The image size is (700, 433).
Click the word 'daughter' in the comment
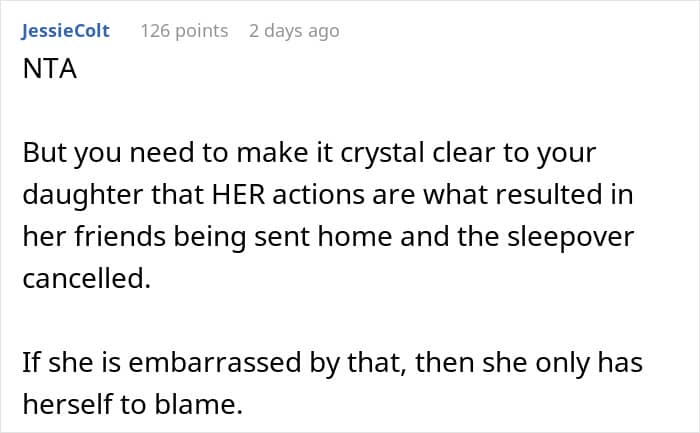click(83, 196)
